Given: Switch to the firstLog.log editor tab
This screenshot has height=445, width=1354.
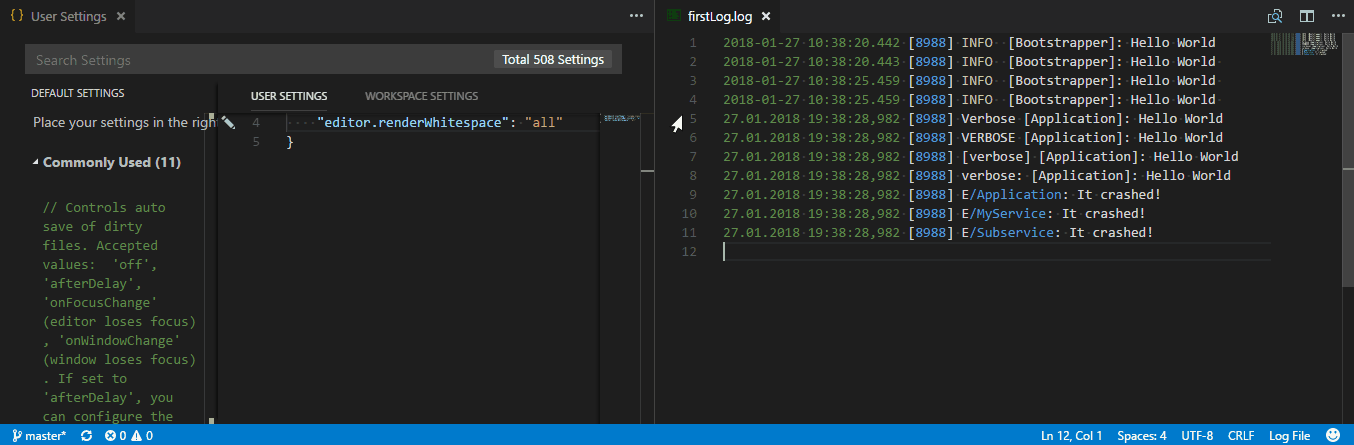Looking at the screenshot, I should pyautogui.click(x=719, y=17).
